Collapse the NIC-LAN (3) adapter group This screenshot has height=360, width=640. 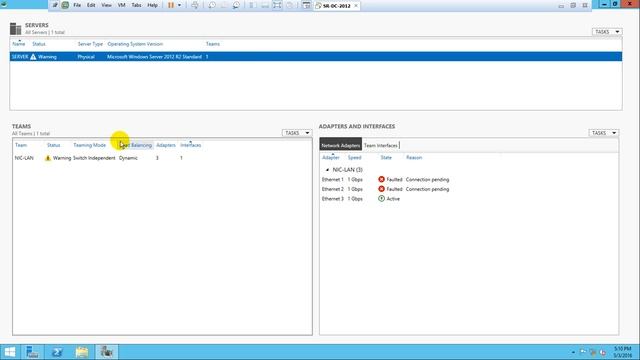click(x=327, y=170)
